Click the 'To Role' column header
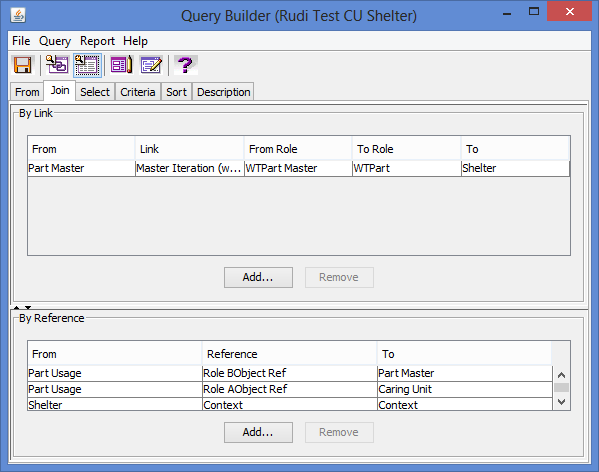 coord(406,149)
